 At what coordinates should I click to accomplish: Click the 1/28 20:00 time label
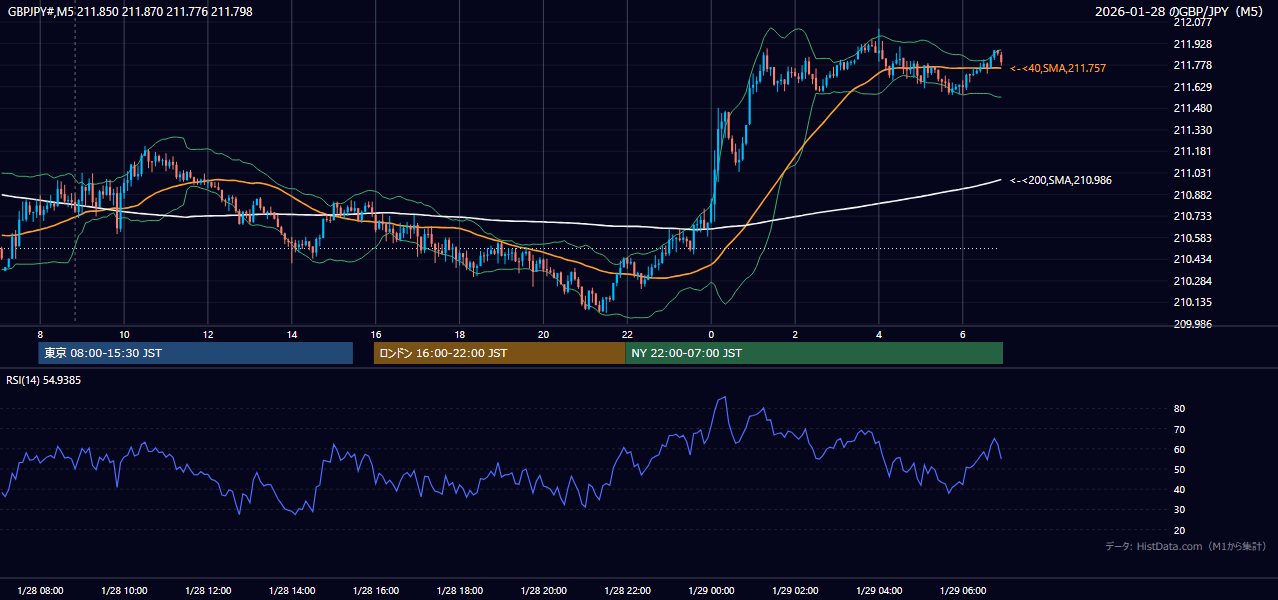544,590
